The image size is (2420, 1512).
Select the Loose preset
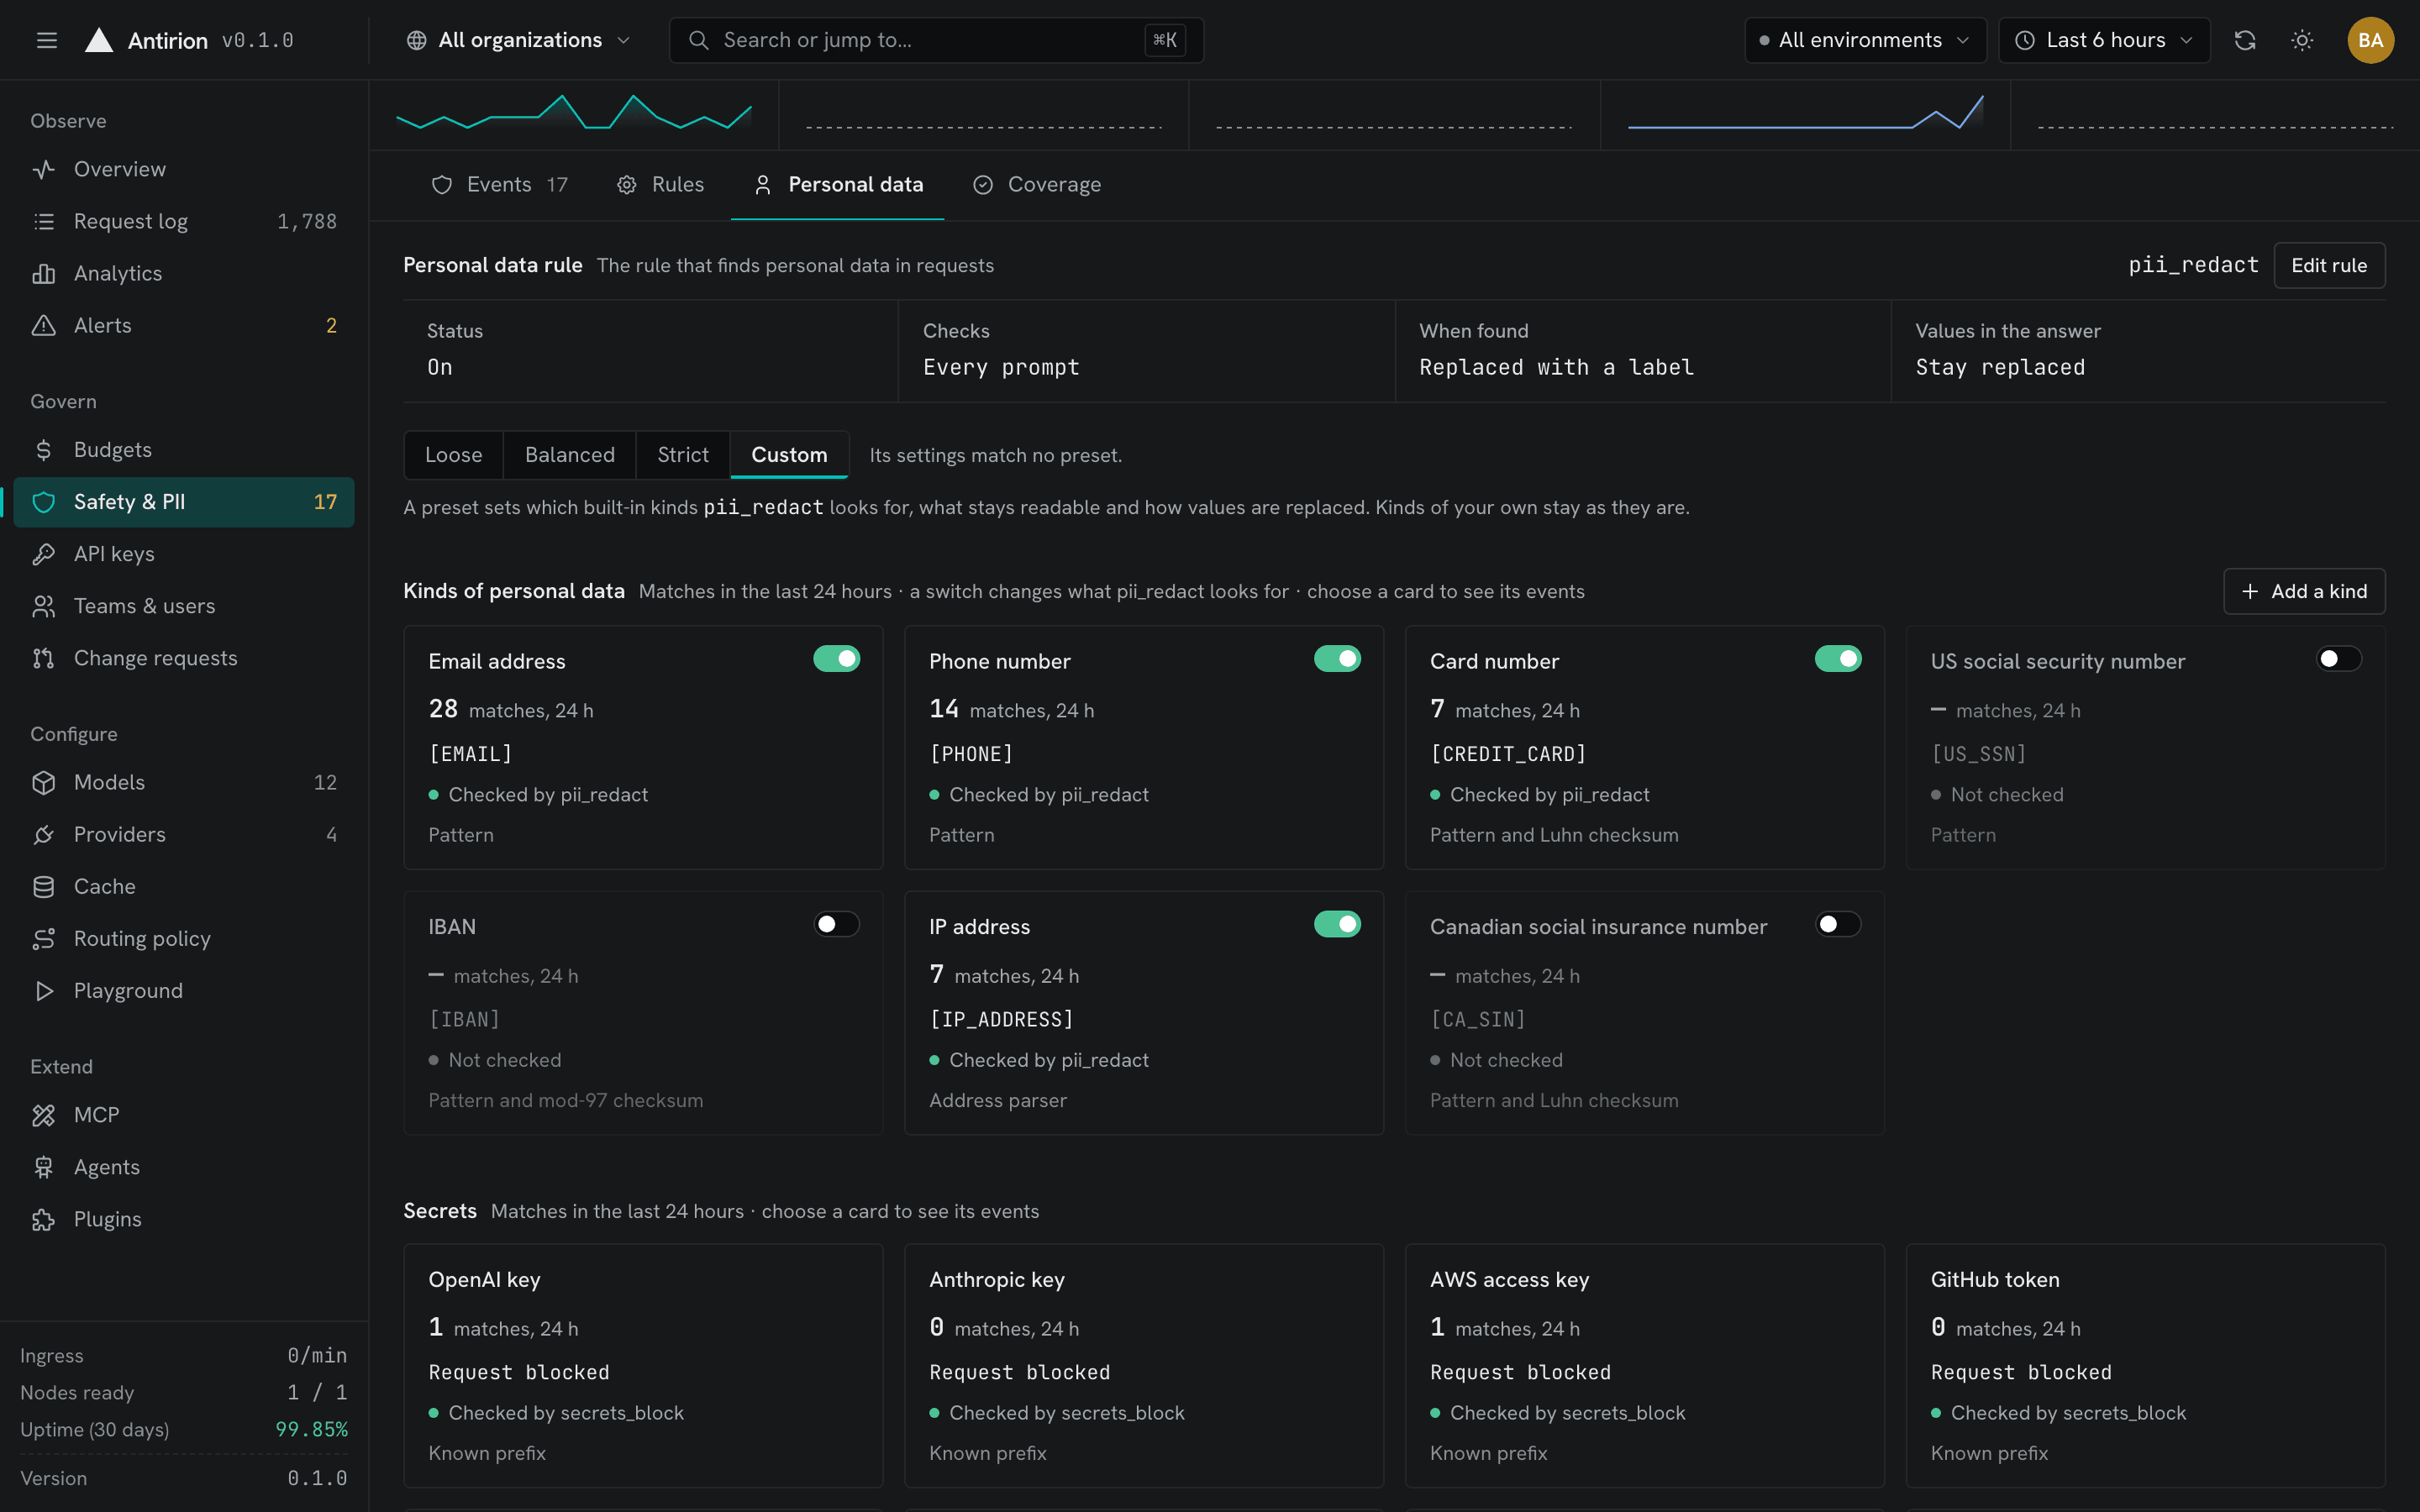tap(453, 455)
